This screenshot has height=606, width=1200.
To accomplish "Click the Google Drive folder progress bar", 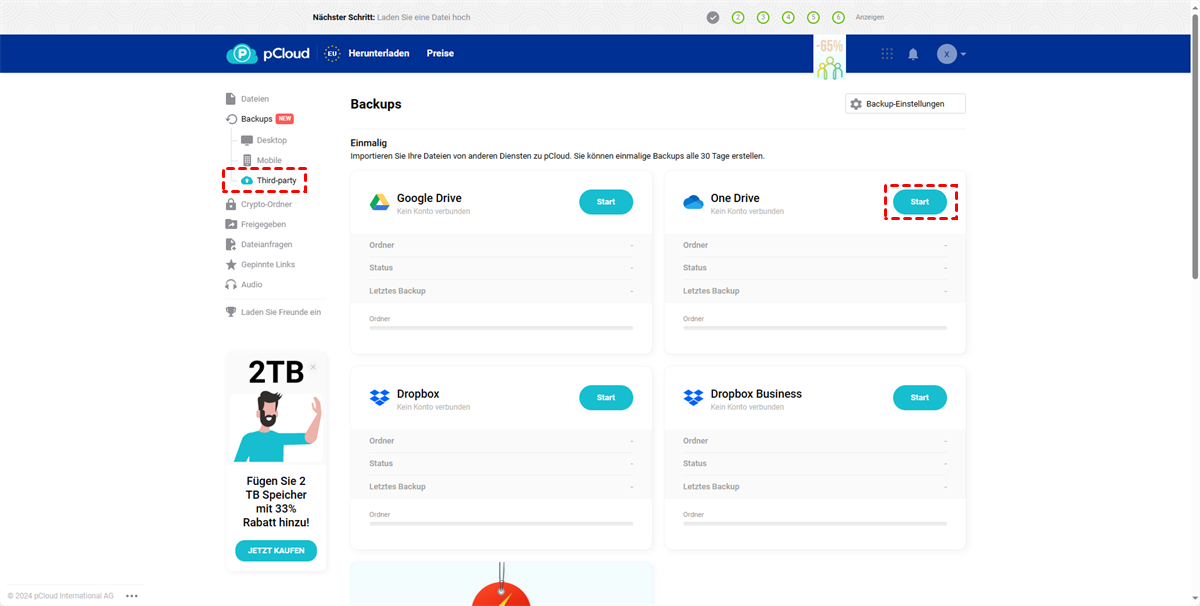I will (x=501, y=327).
